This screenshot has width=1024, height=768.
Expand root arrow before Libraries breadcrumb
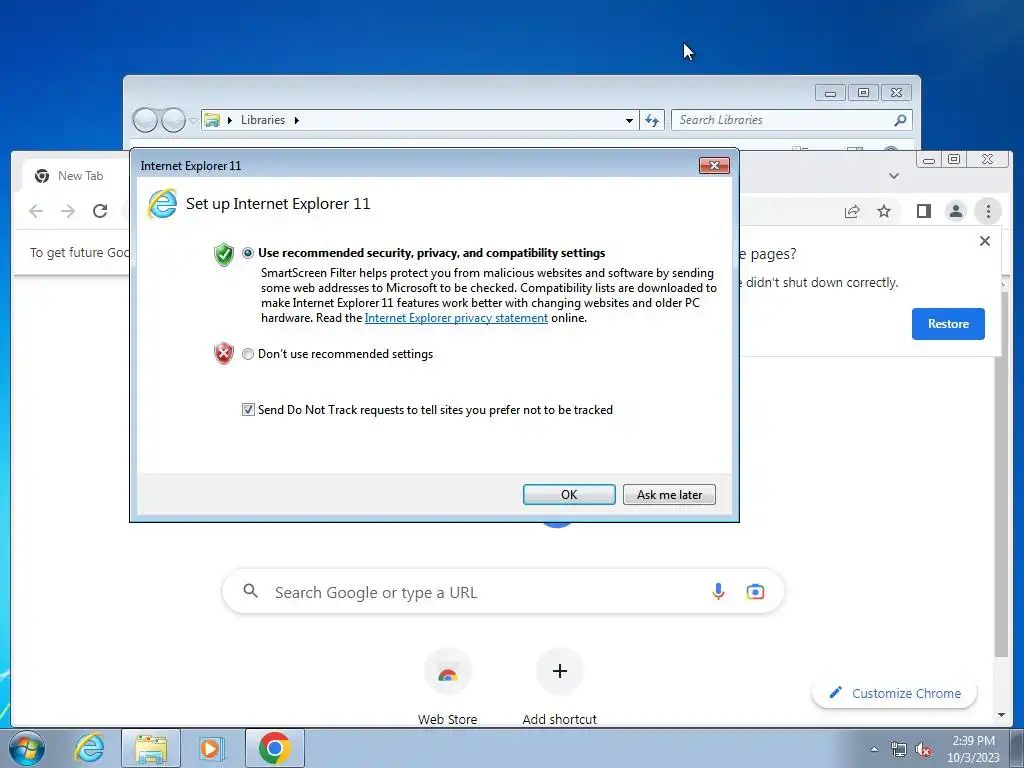coord(229,120)
